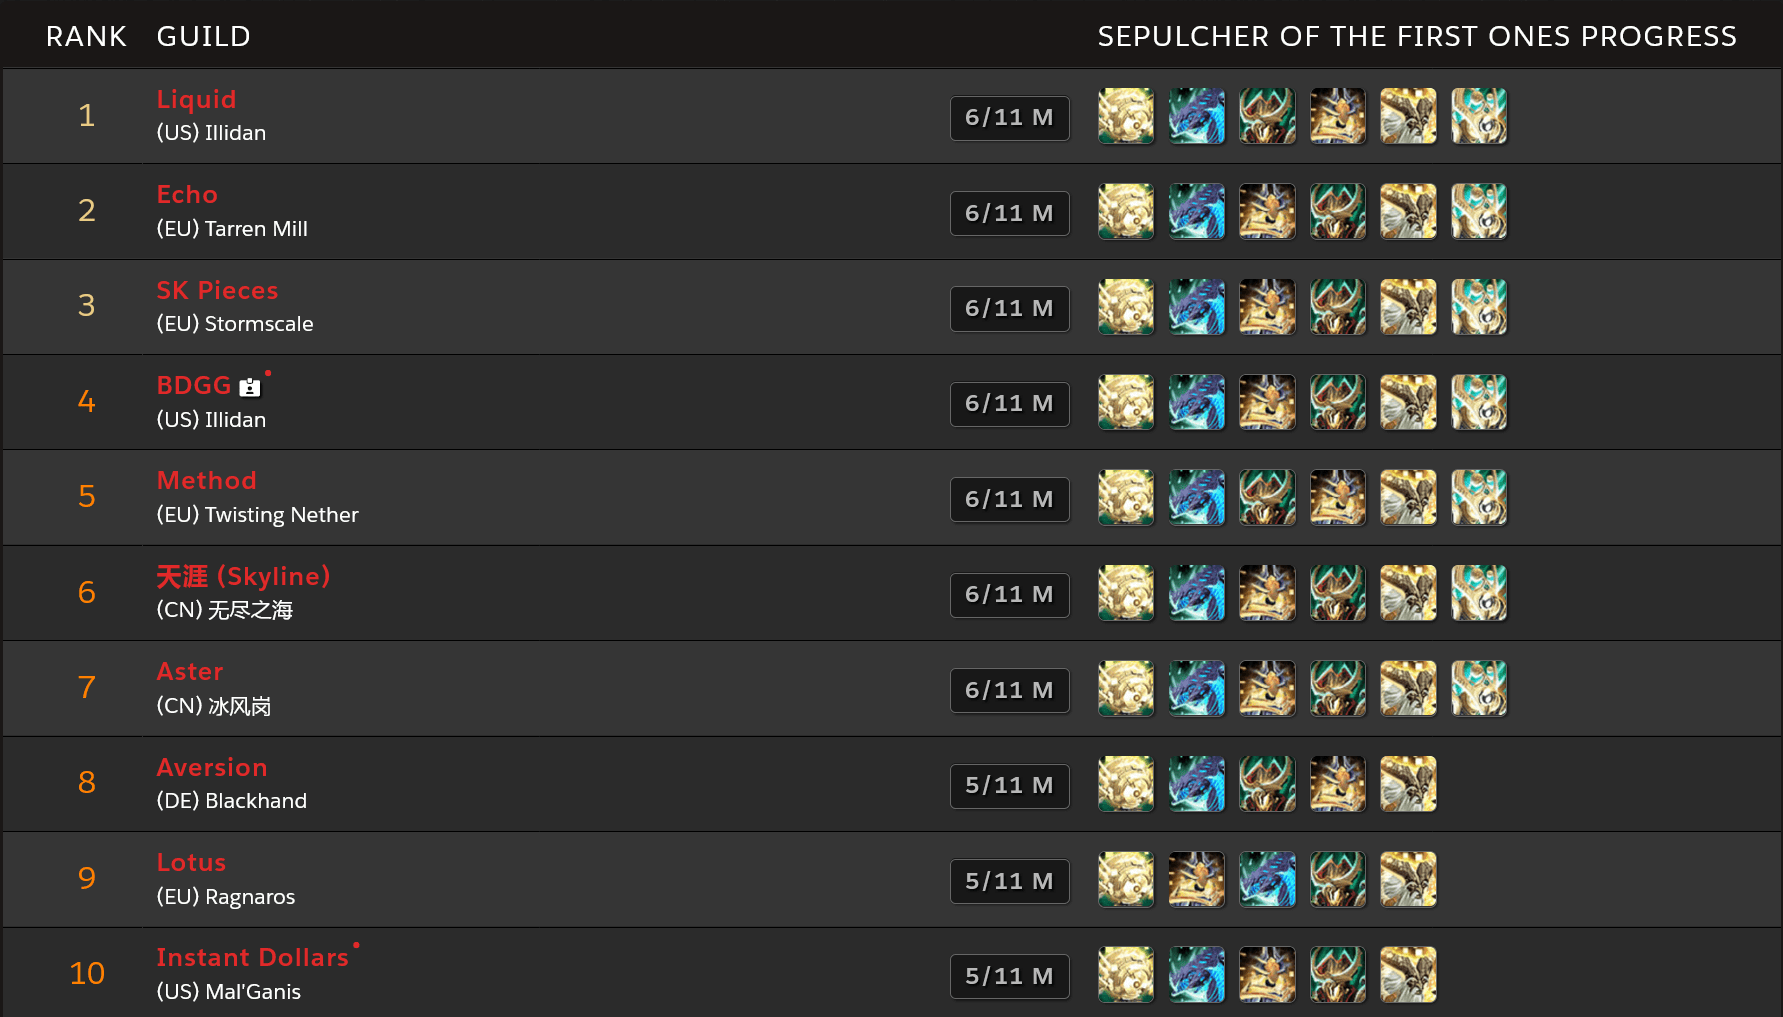Click the second boss icon in Lotus' row

click(x=1197, y=879)
